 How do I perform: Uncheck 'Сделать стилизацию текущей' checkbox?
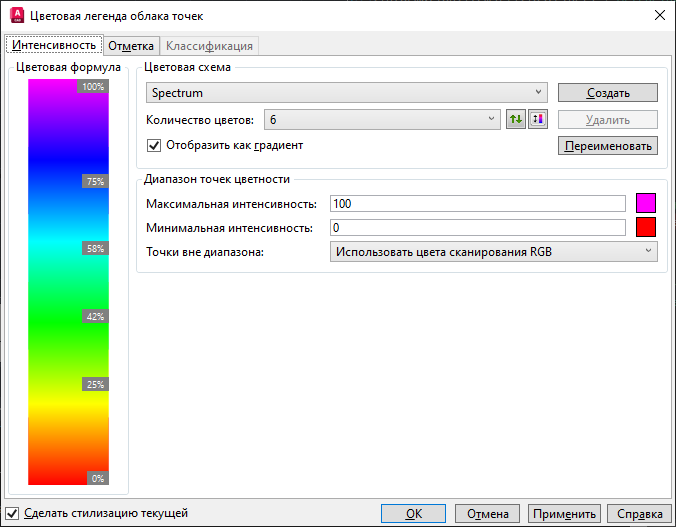tap(12, 513)
